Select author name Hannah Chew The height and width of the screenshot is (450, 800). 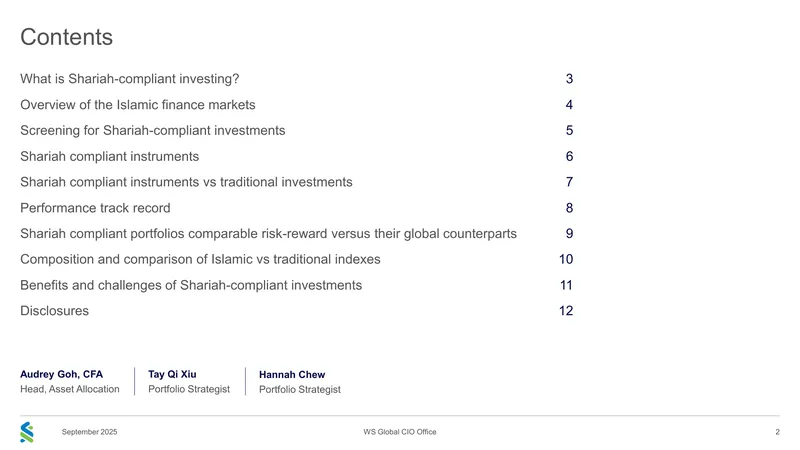(292, 374)
